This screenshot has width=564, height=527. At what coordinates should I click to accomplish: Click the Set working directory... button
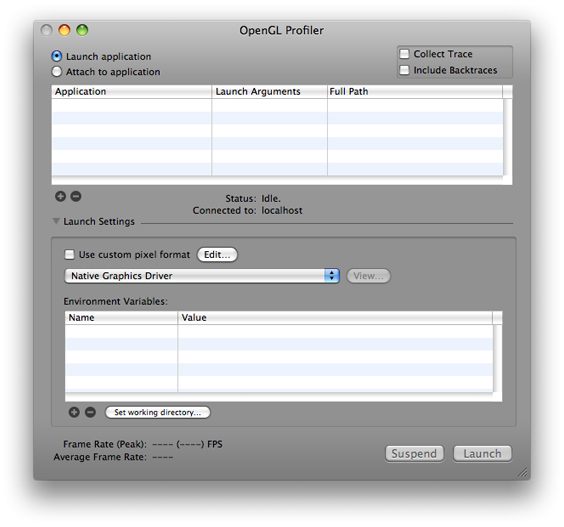tap(158, 412)
